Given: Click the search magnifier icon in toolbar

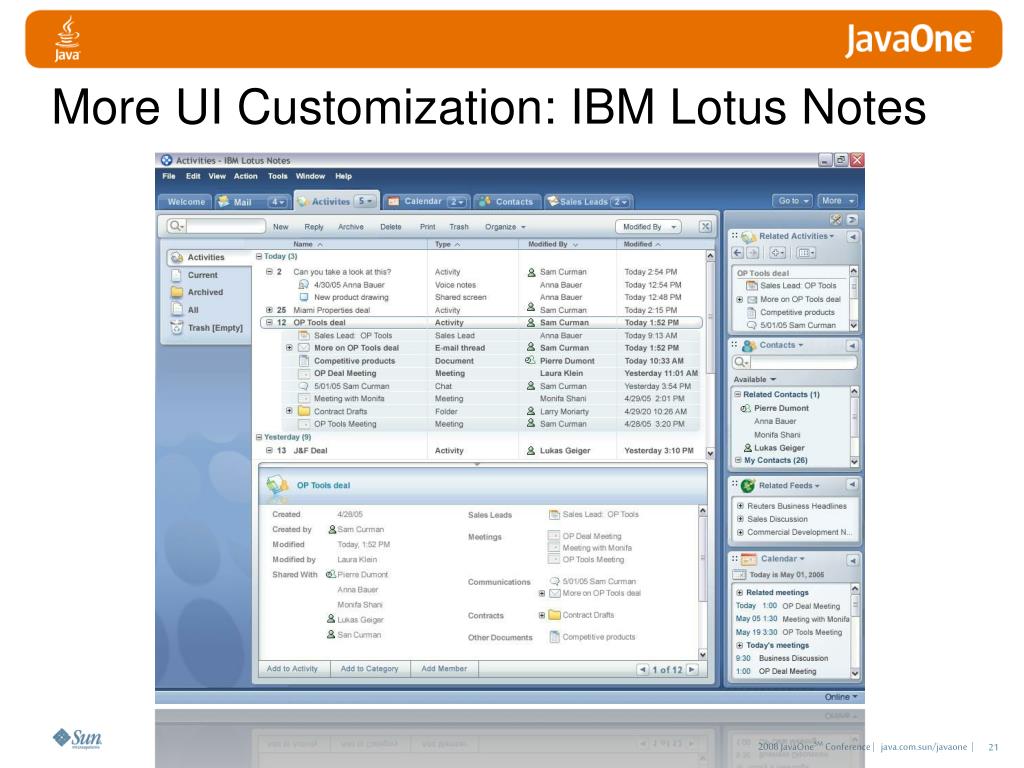Looking at the screenshot, I should click(175, 226).
